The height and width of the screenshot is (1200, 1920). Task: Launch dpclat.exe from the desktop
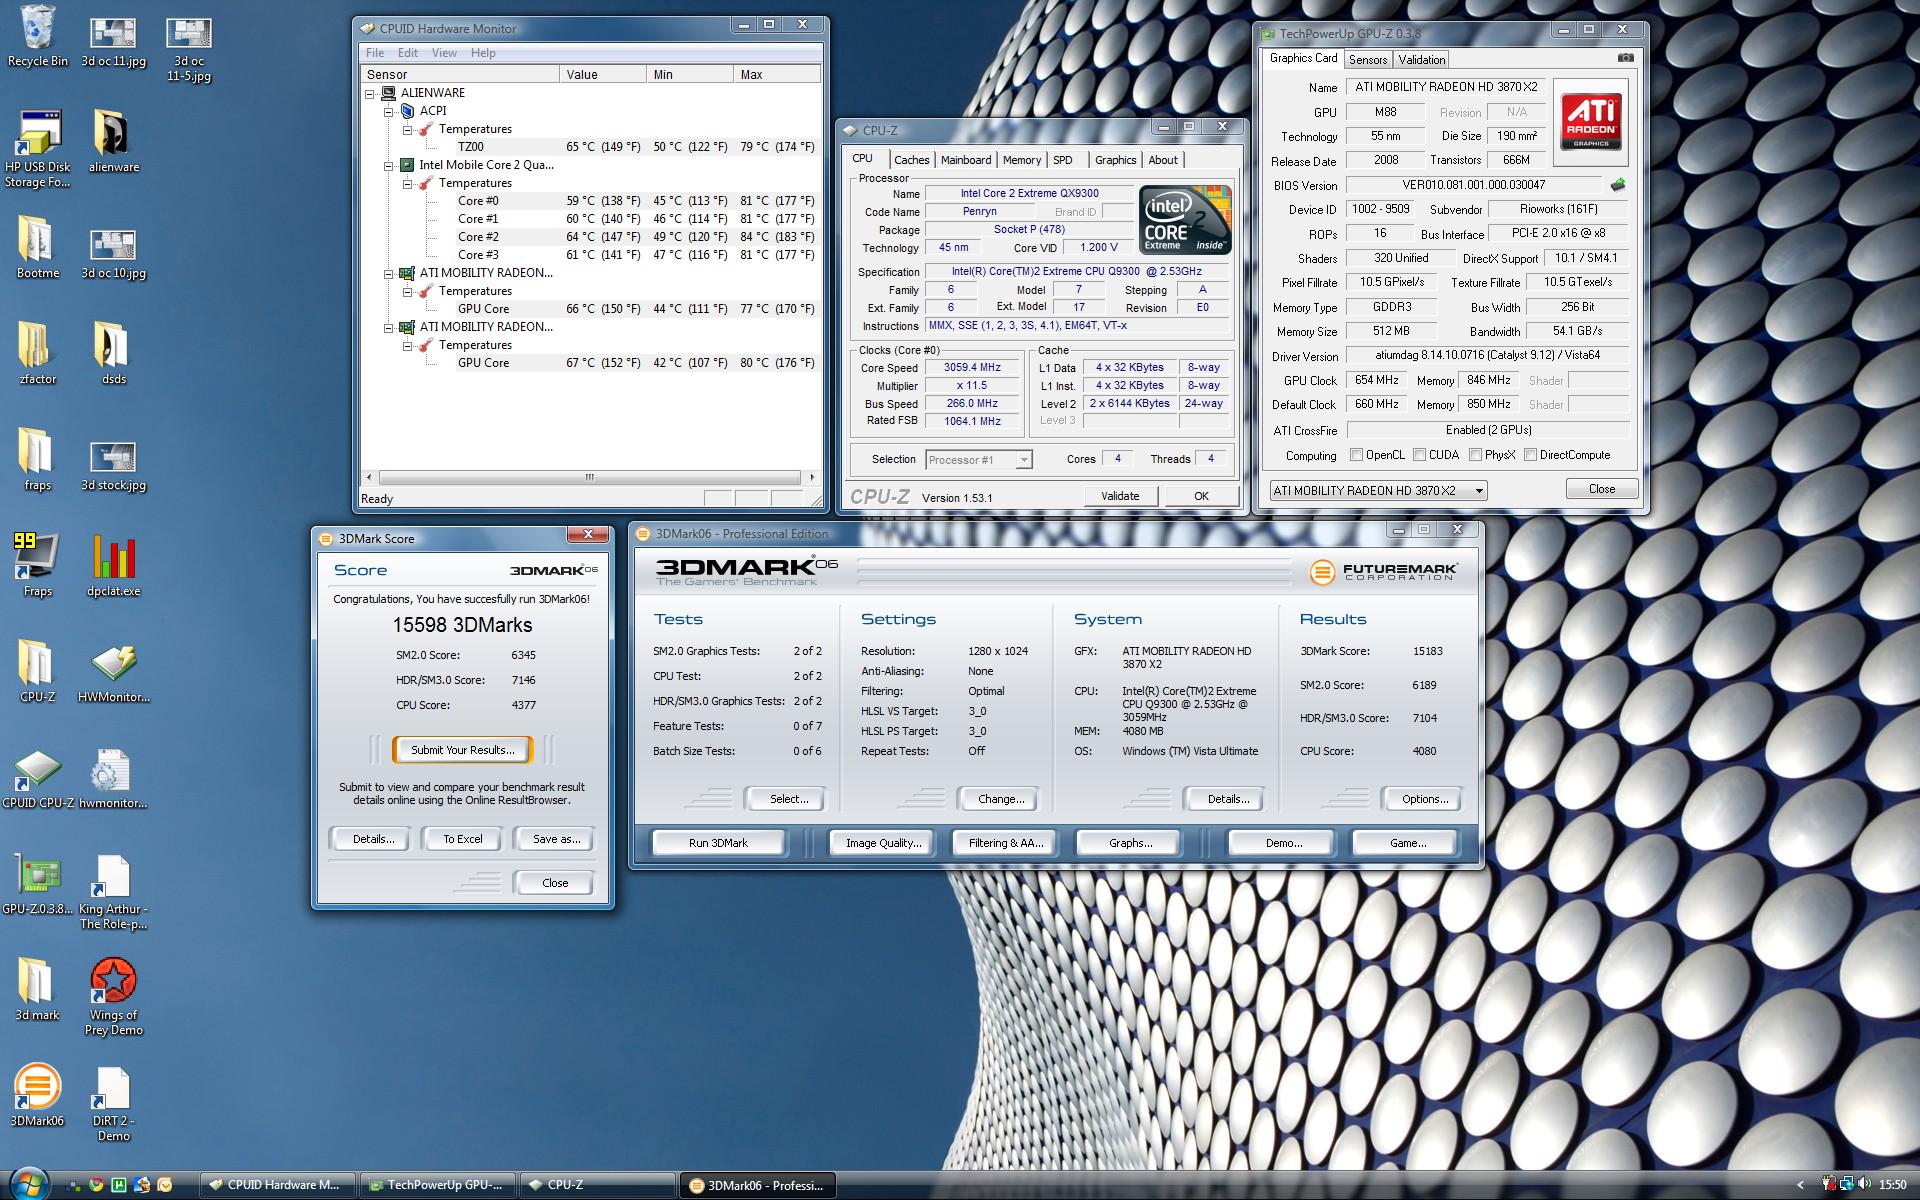pyautogui.click(x=113, y=565)
